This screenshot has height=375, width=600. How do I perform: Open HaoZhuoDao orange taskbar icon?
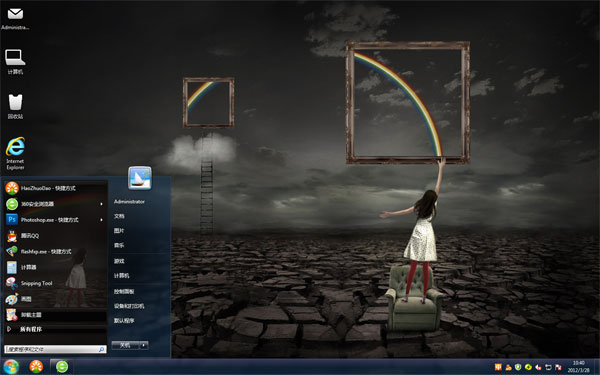[x=36, y=367]
